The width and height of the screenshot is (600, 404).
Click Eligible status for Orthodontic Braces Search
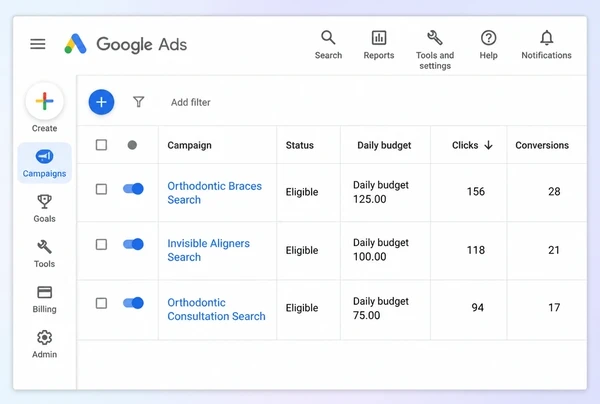click(302, 192)
